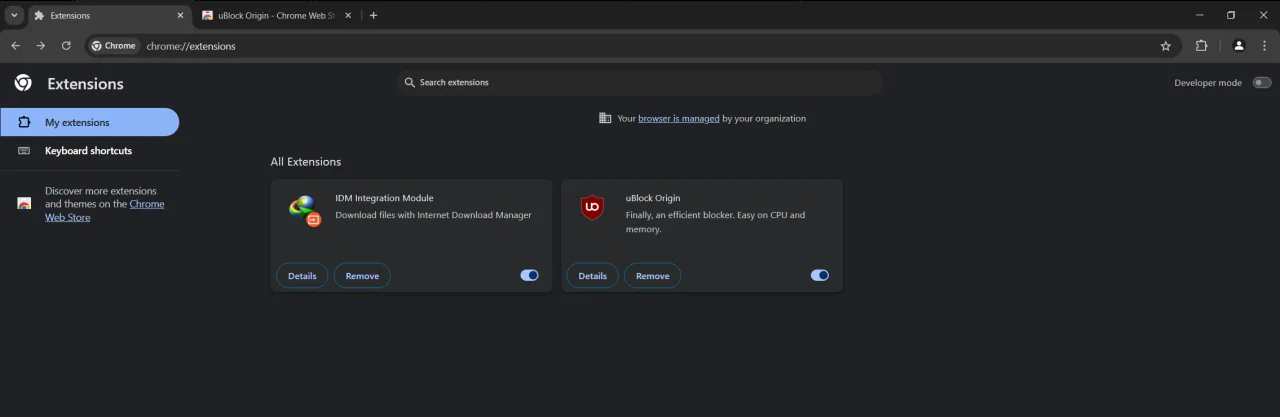Restore down the Chrome window
Screen dimensions: 1280x417
(x=1231, y=15)
